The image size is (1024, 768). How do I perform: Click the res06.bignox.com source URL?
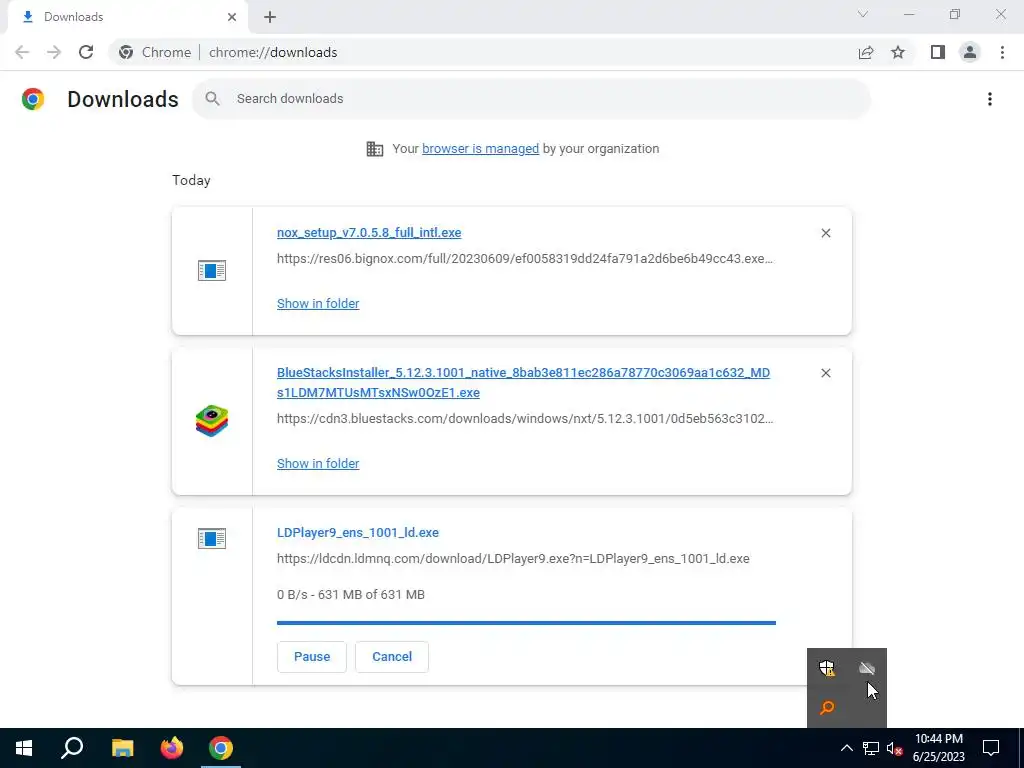click(525, 259)
